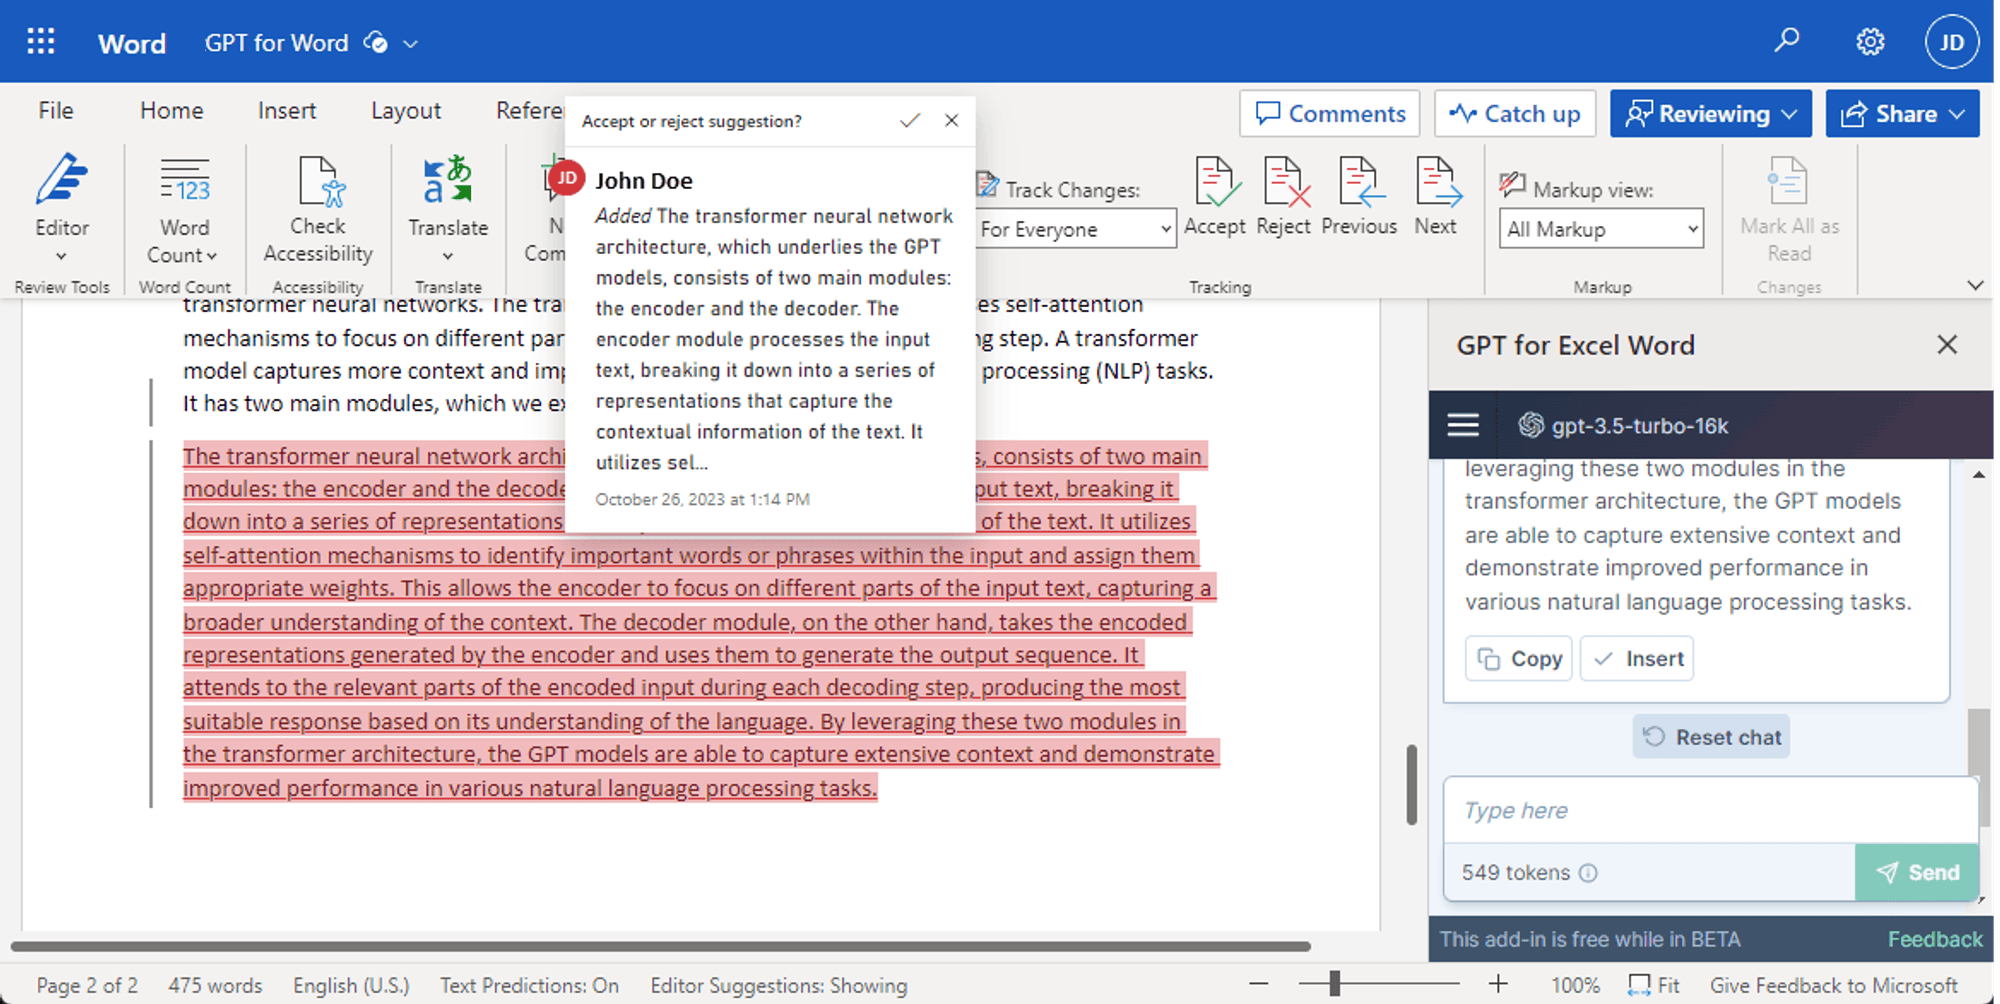Accept the suggestion with the checkmark

[x=910, y=120]
